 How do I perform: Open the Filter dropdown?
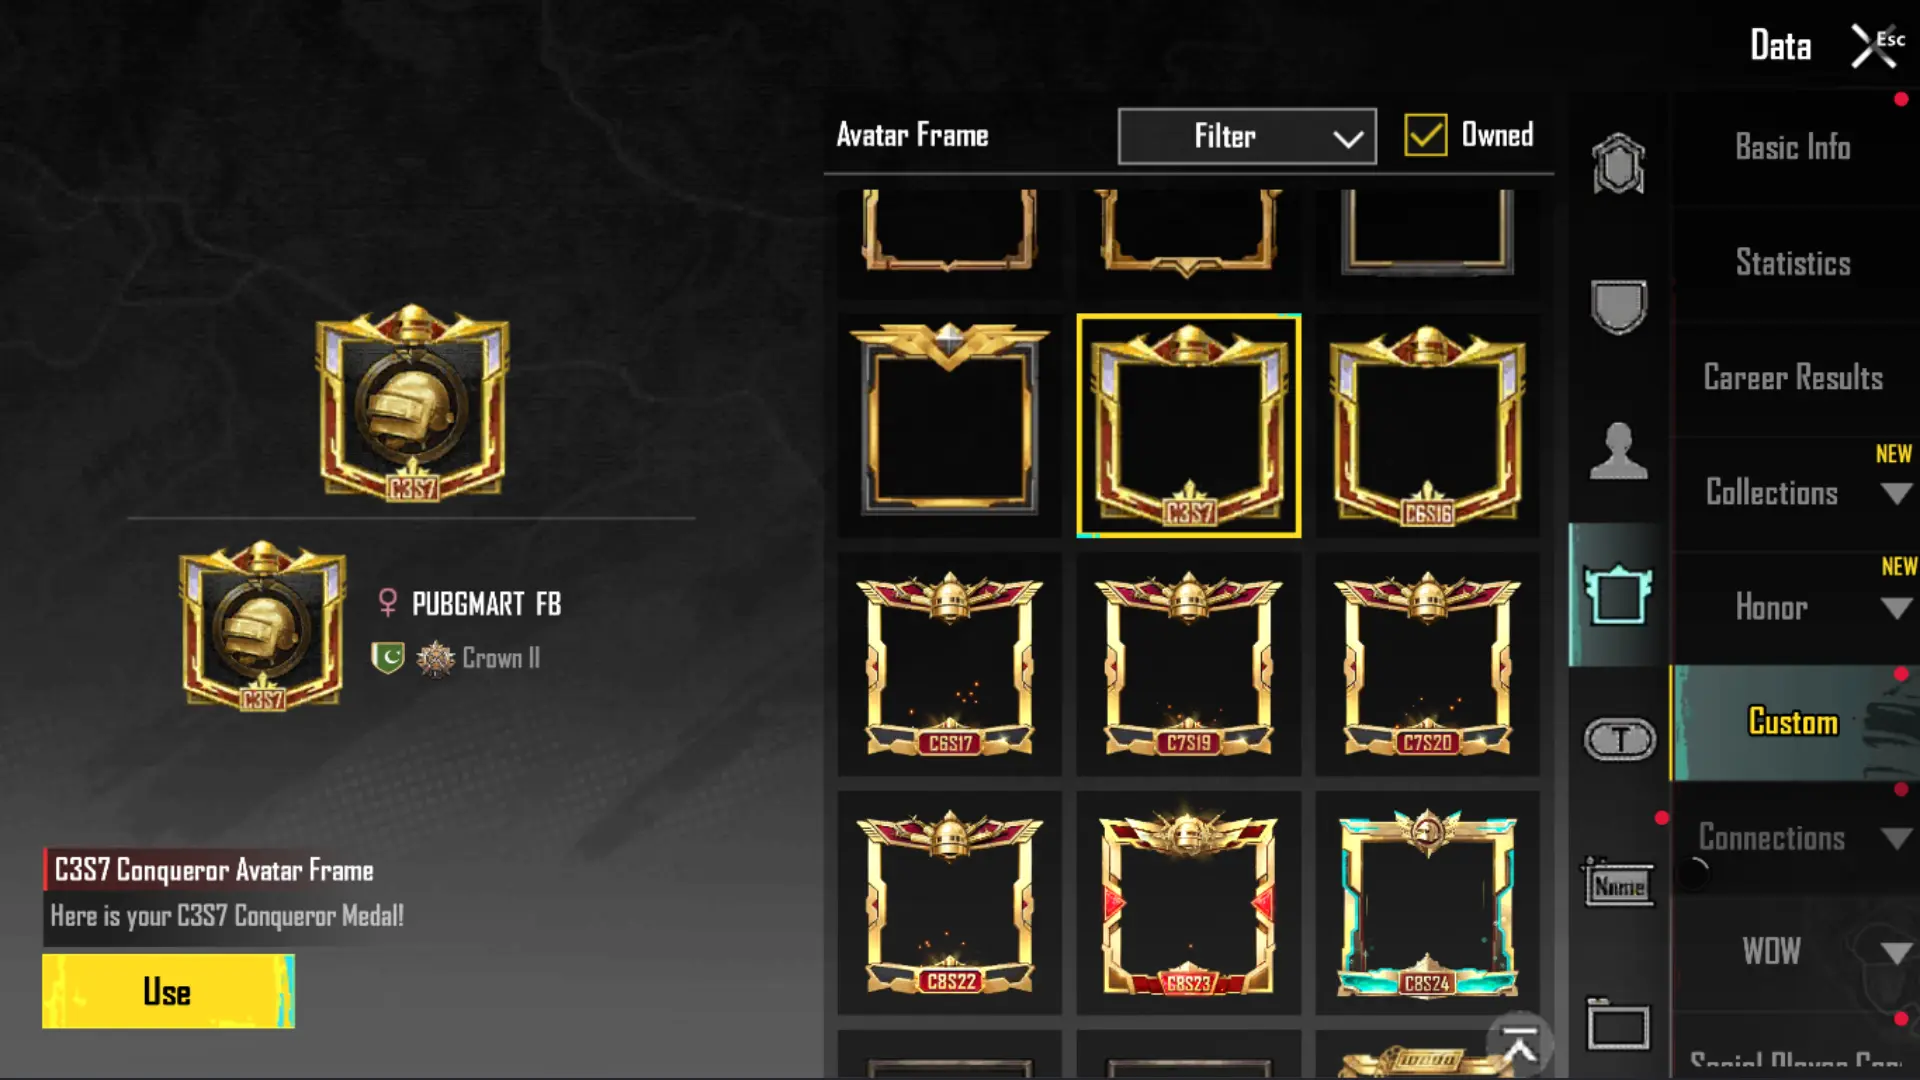(x=1247, y=136)
